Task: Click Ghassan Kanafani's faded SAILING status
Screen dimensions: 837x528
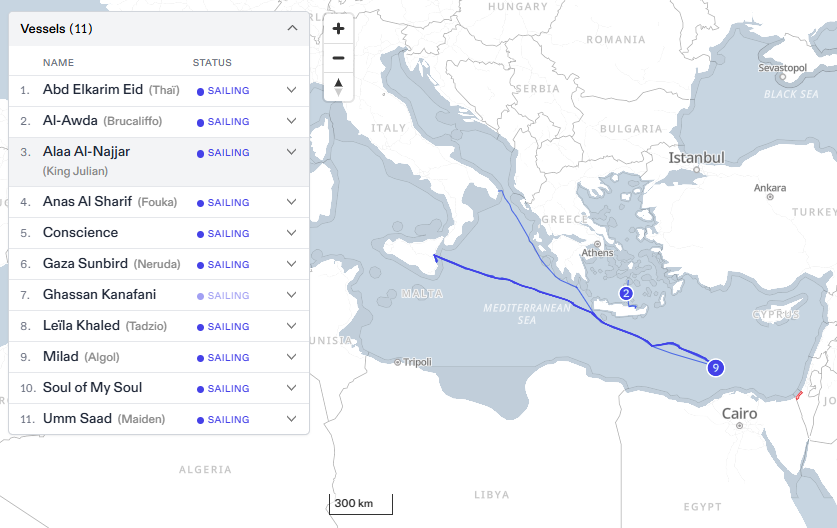Action: pos(223,296)
